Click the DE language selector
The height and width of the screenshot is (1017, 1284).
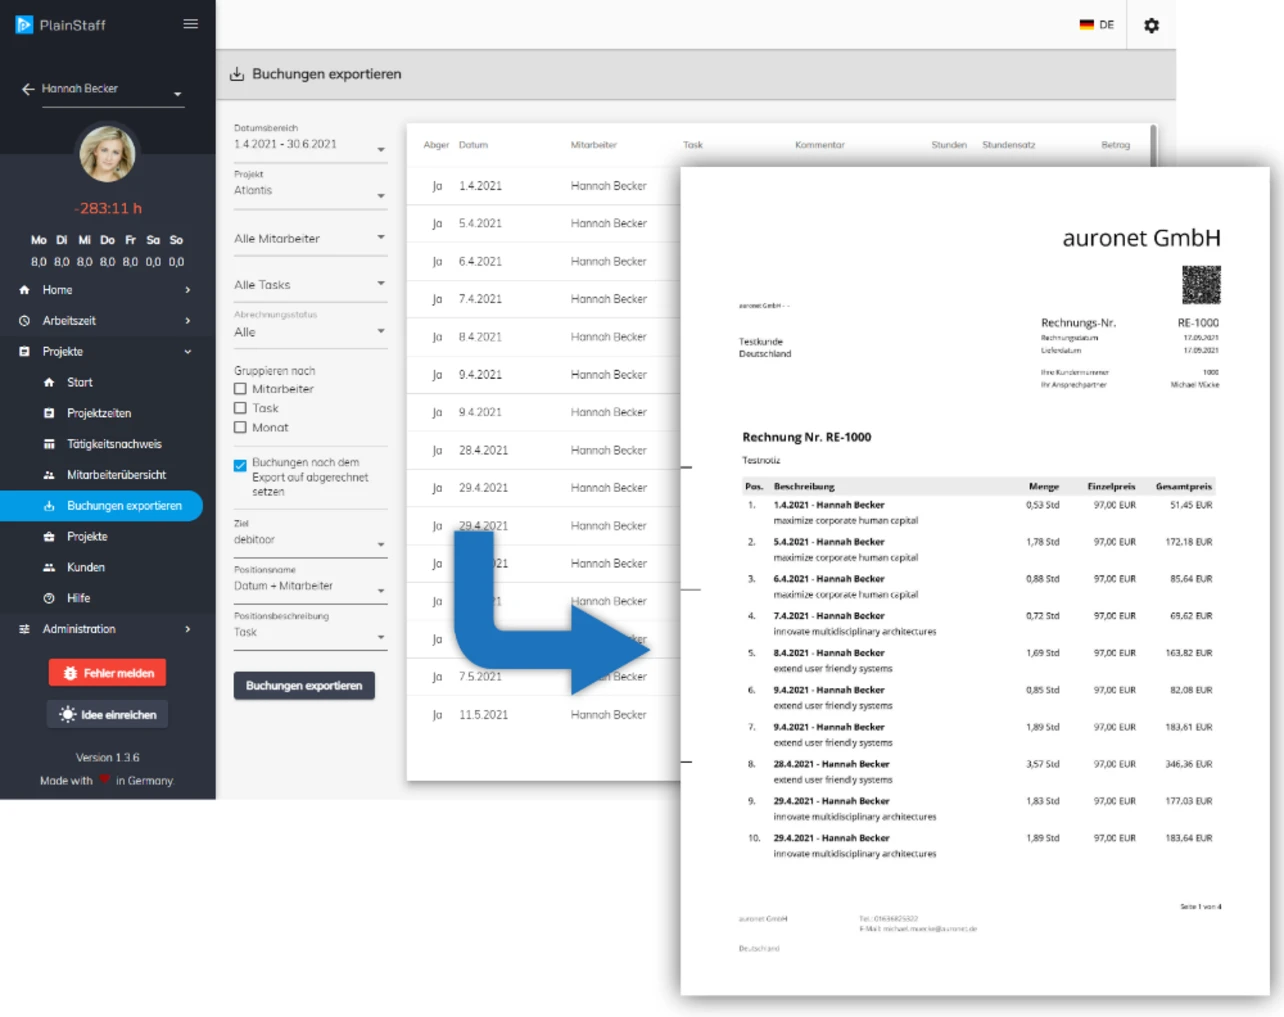1097,25
